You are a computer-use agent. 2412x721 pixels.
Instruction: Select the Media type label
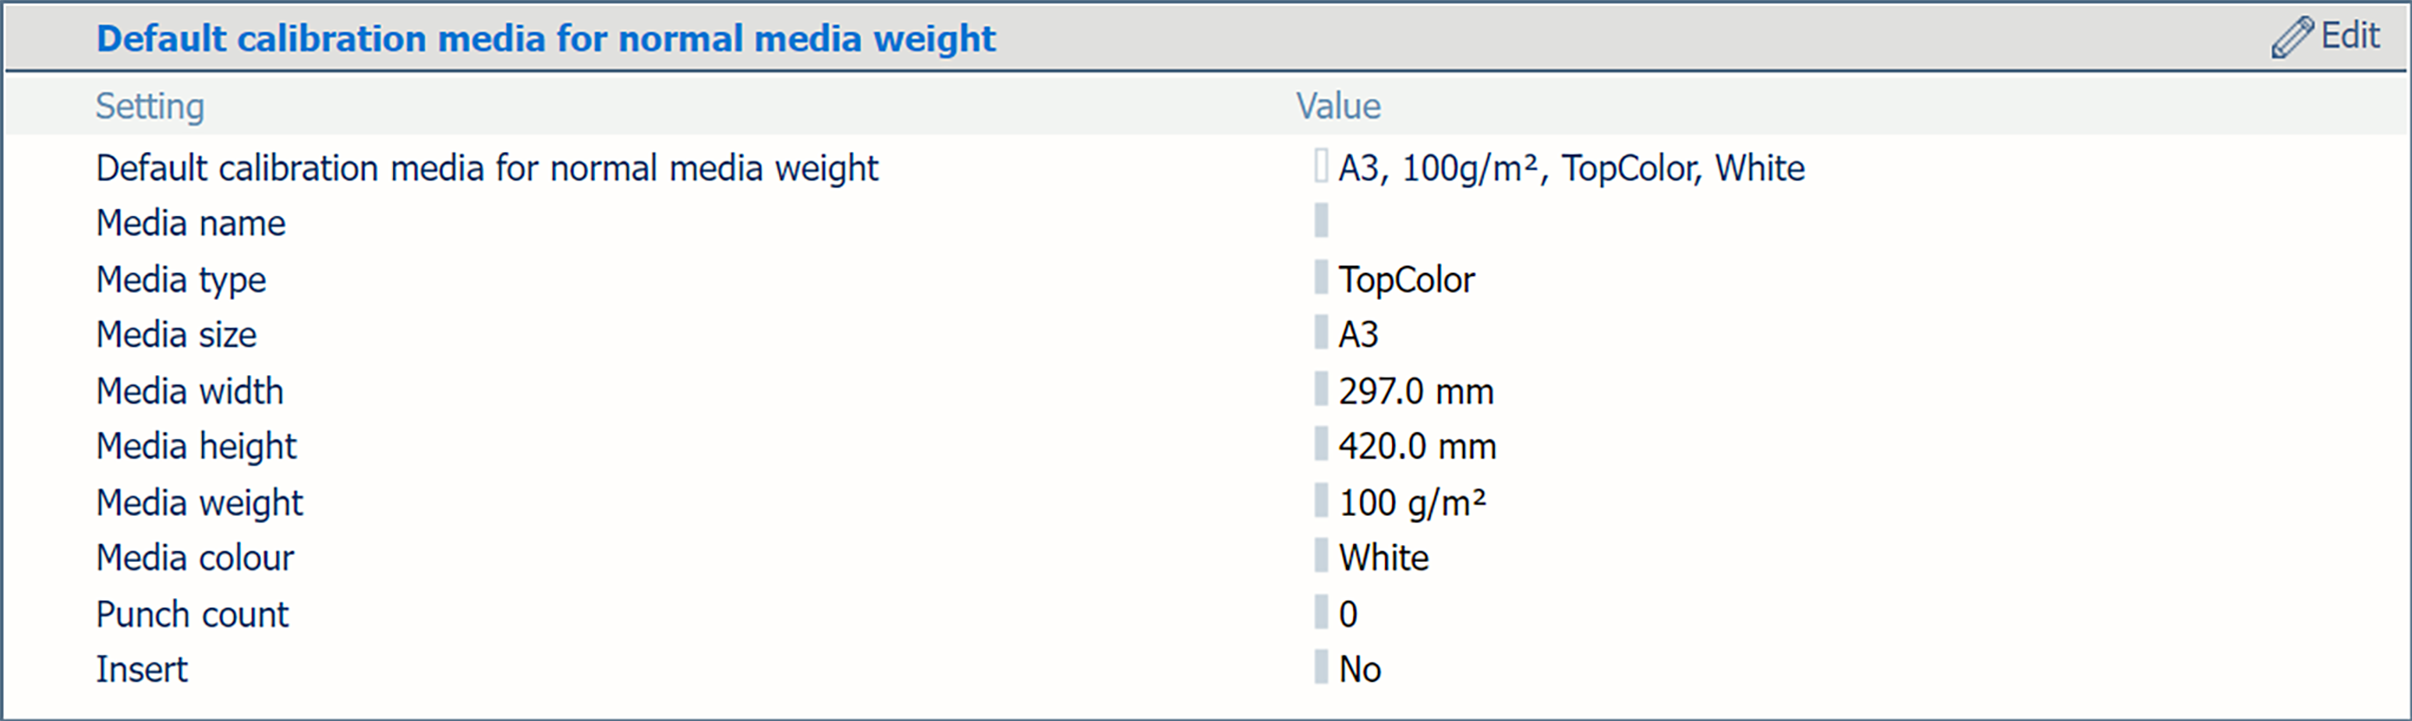(x=181, y=279)
